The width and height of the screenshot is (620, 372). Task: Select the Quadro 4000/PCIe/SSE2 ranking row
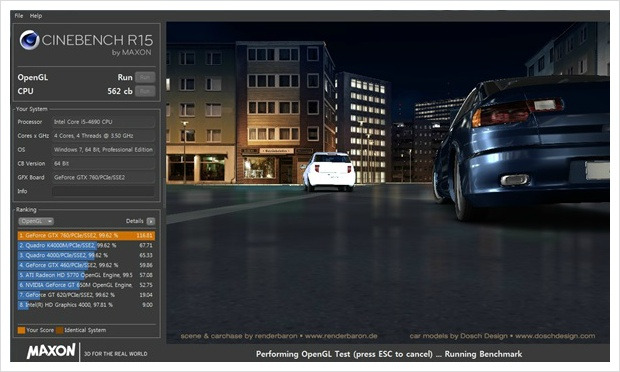tap(86, 255)
